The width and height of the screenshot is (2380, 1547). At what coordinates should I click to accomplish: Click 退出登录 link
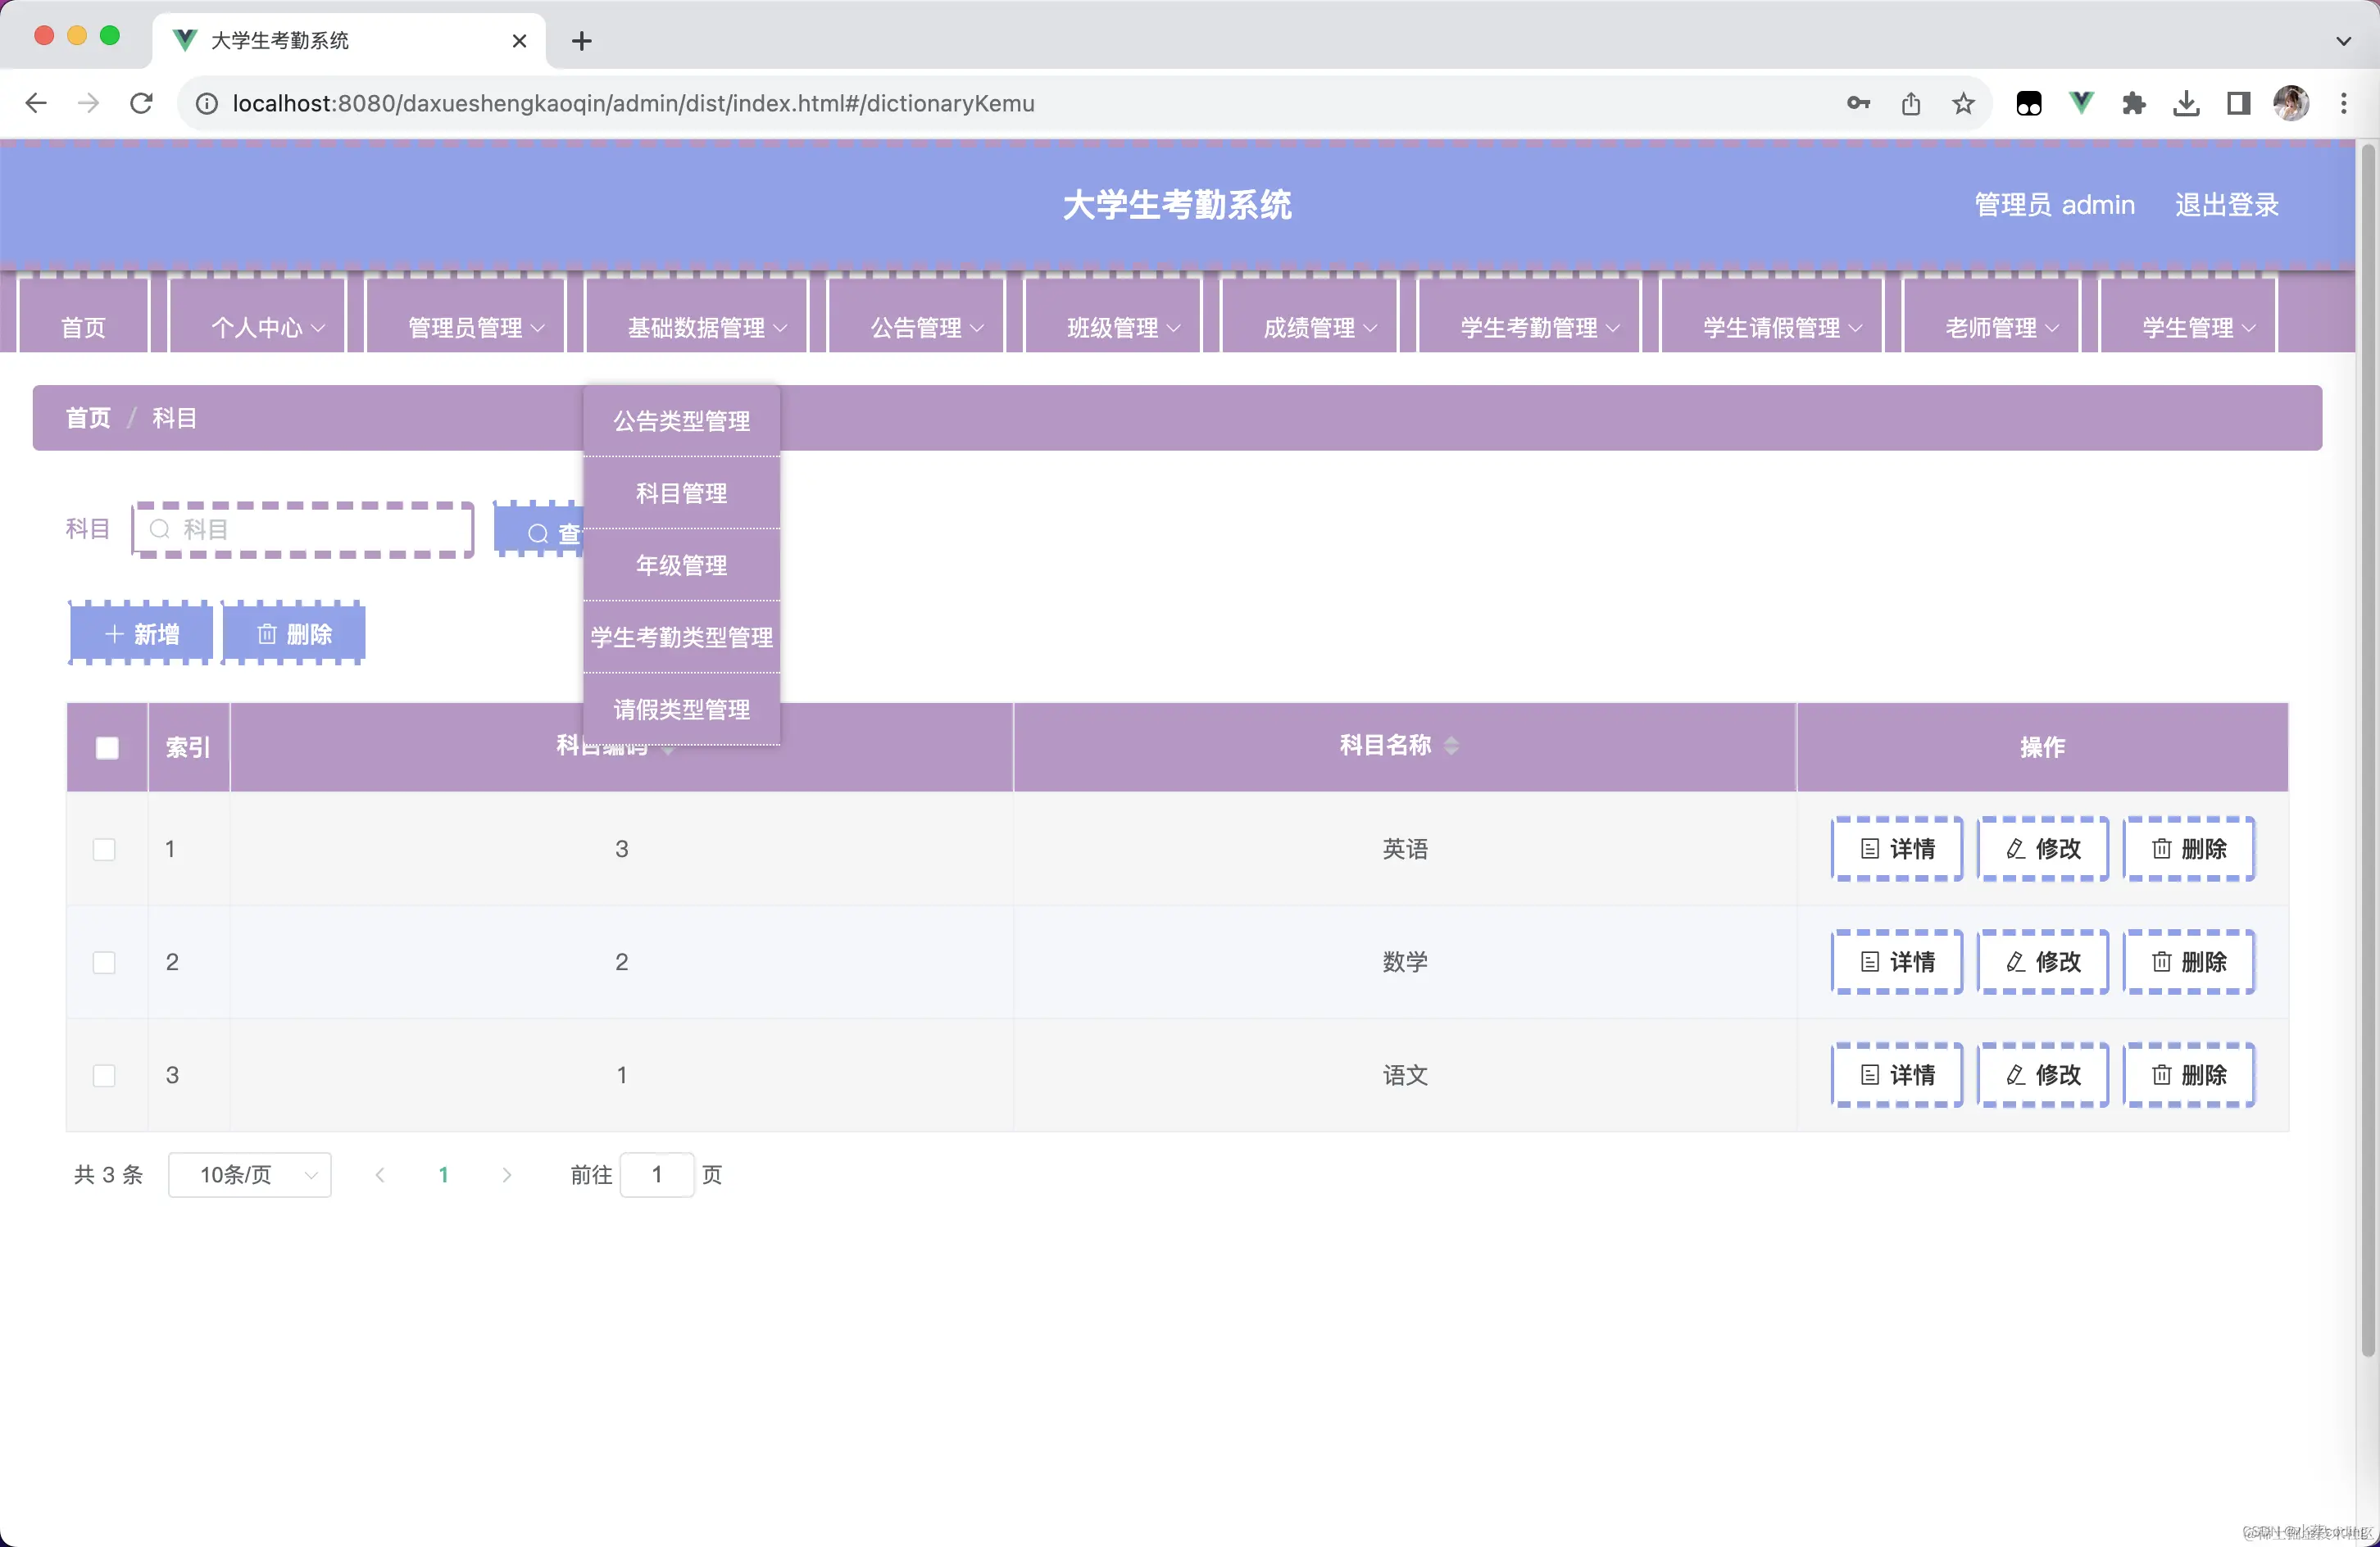[2226, 205]
